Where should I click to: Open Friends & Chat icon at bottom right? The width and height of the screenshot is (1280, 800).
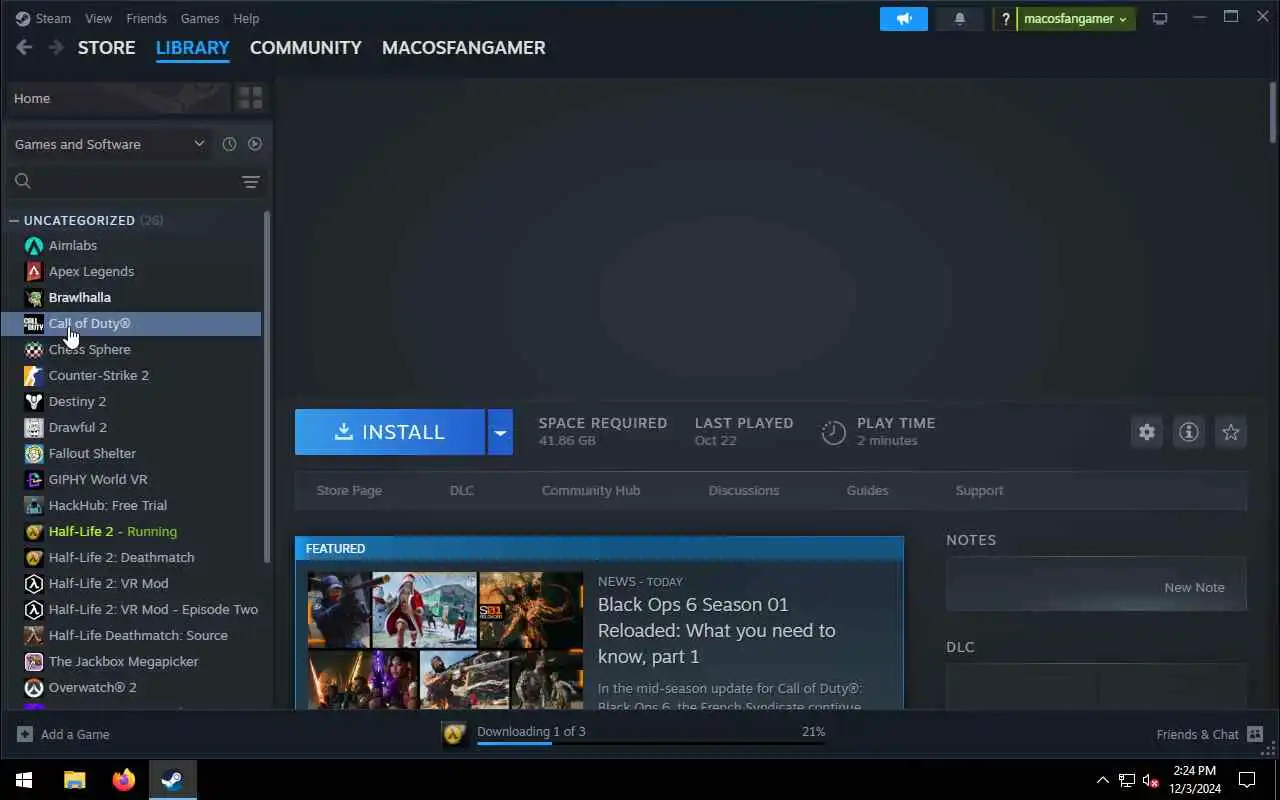(1255, 734)
